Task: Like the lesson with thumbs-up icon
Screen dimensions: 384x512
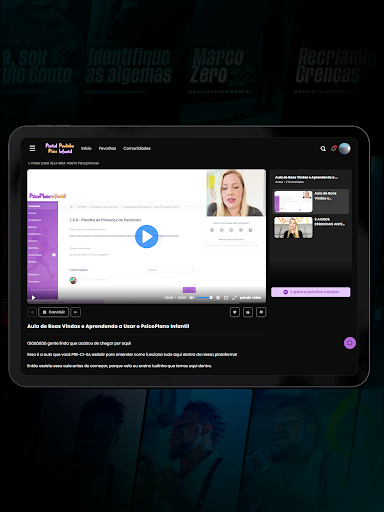Action: pos(248,312)
